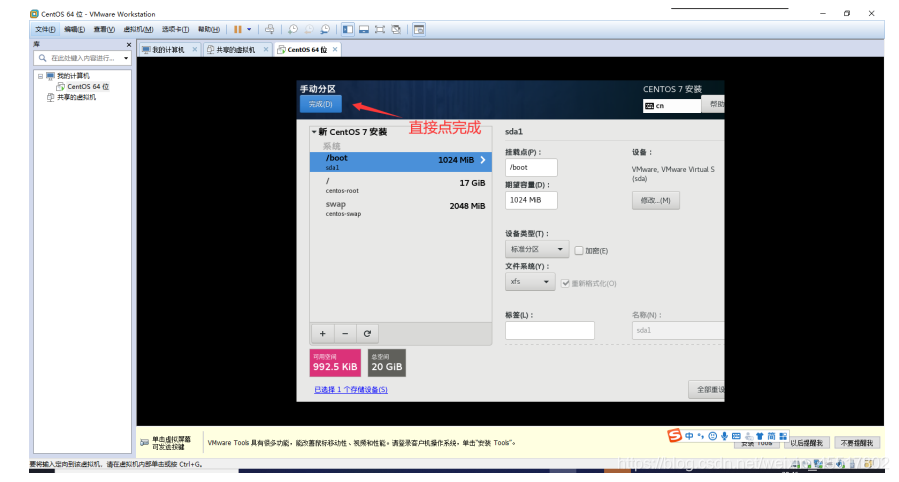Open the Sogou toolbox grid icon
This screenshot has width=899, height=482.
tap(783, 436)
